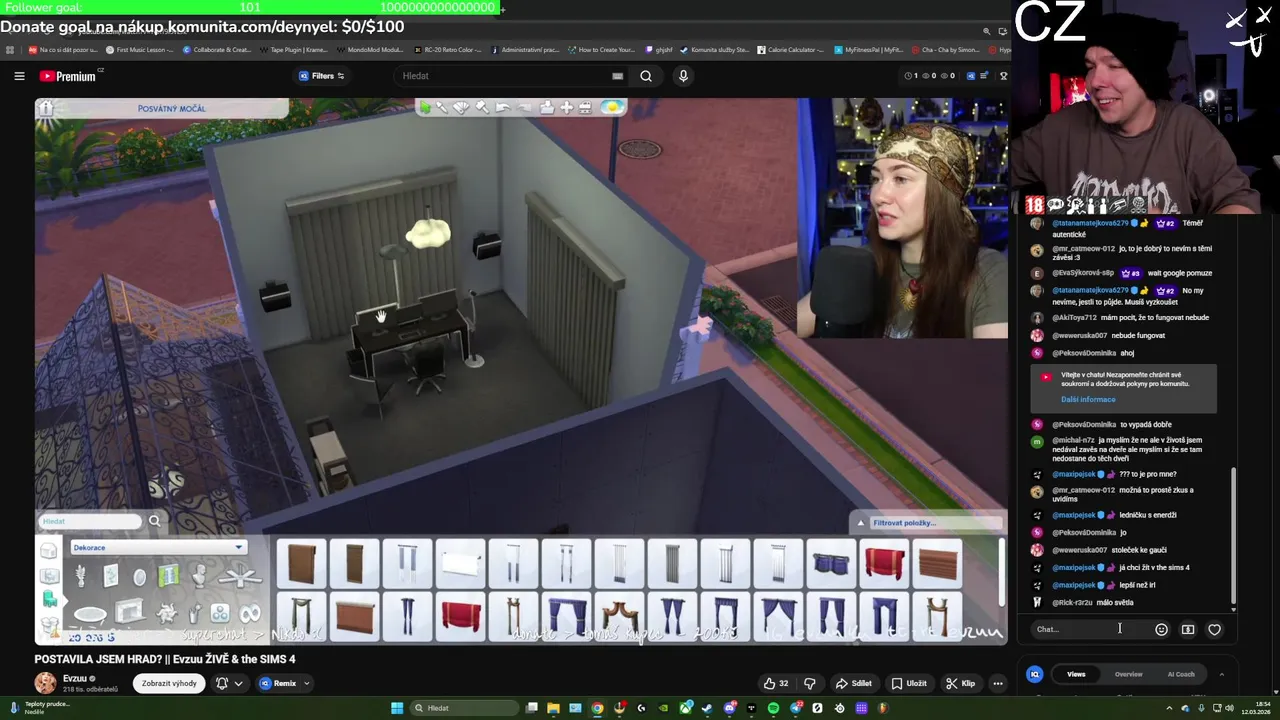Image resolution: width=1280 pixels, height=720 pixels.
Task: Open the taskbar clock showing 18:54
Action: pyautogui.click(x=1256, y=708)
